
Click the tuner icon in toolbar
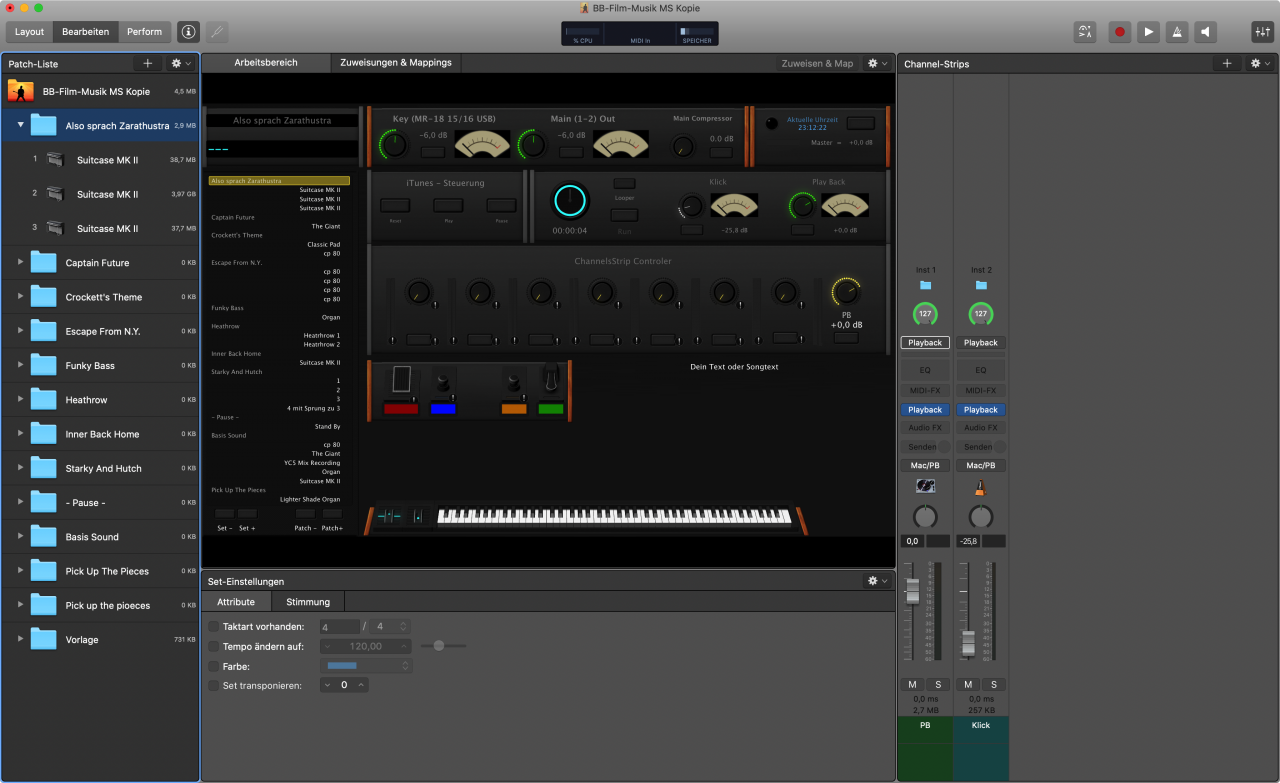pyautogui.click(x=217, y=32)
